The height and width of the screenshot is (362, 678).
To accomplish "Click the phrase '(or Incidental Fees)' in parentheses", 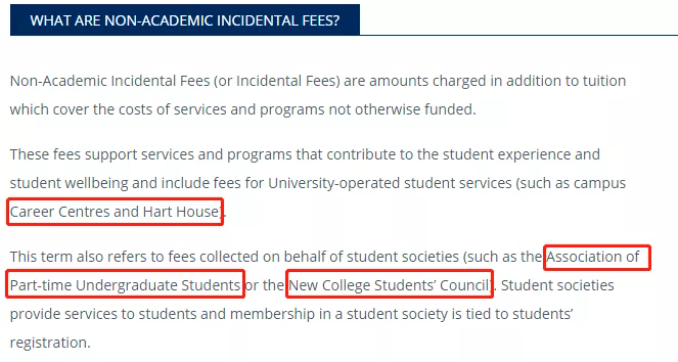I will [277, 81].
